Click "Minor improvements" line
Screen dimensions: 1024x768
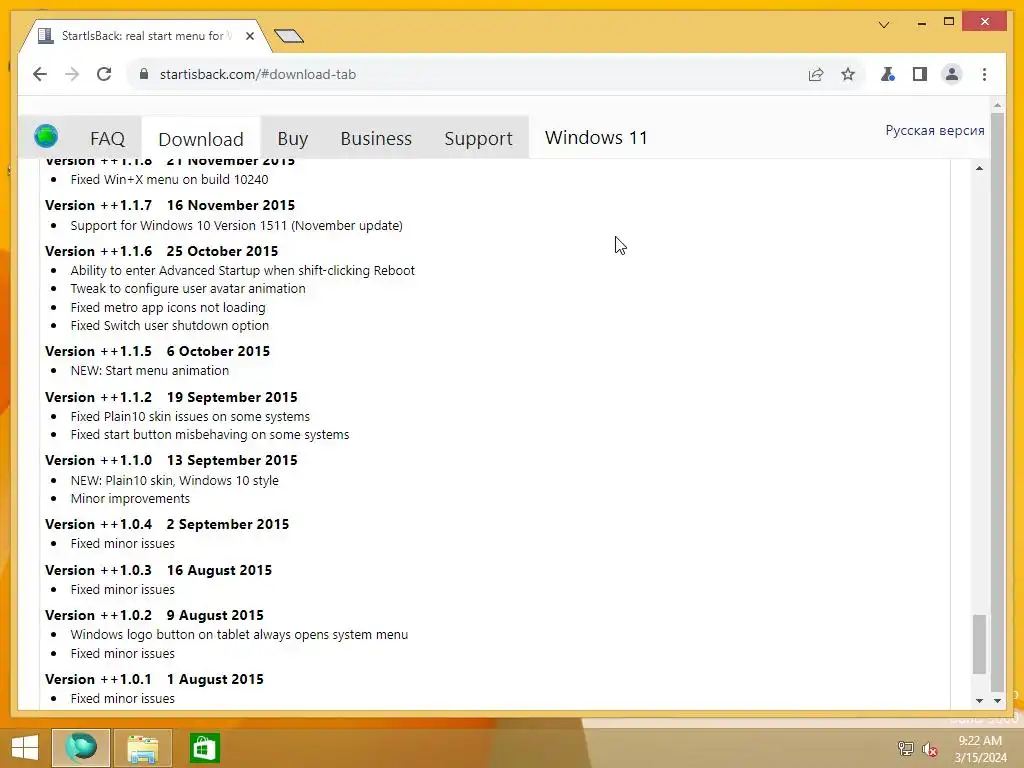(130, 498)
